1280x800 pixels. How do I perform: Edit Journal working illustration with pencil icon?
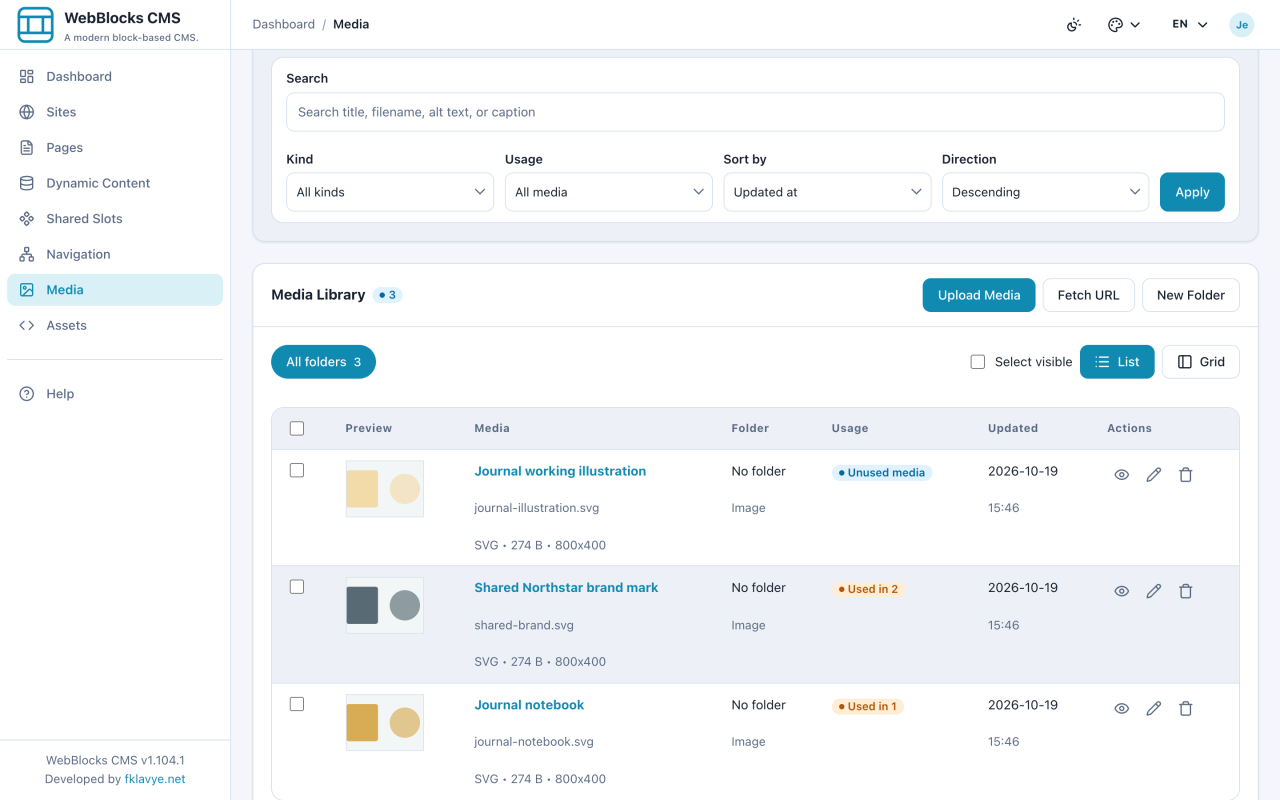(x=1154, y=475)
